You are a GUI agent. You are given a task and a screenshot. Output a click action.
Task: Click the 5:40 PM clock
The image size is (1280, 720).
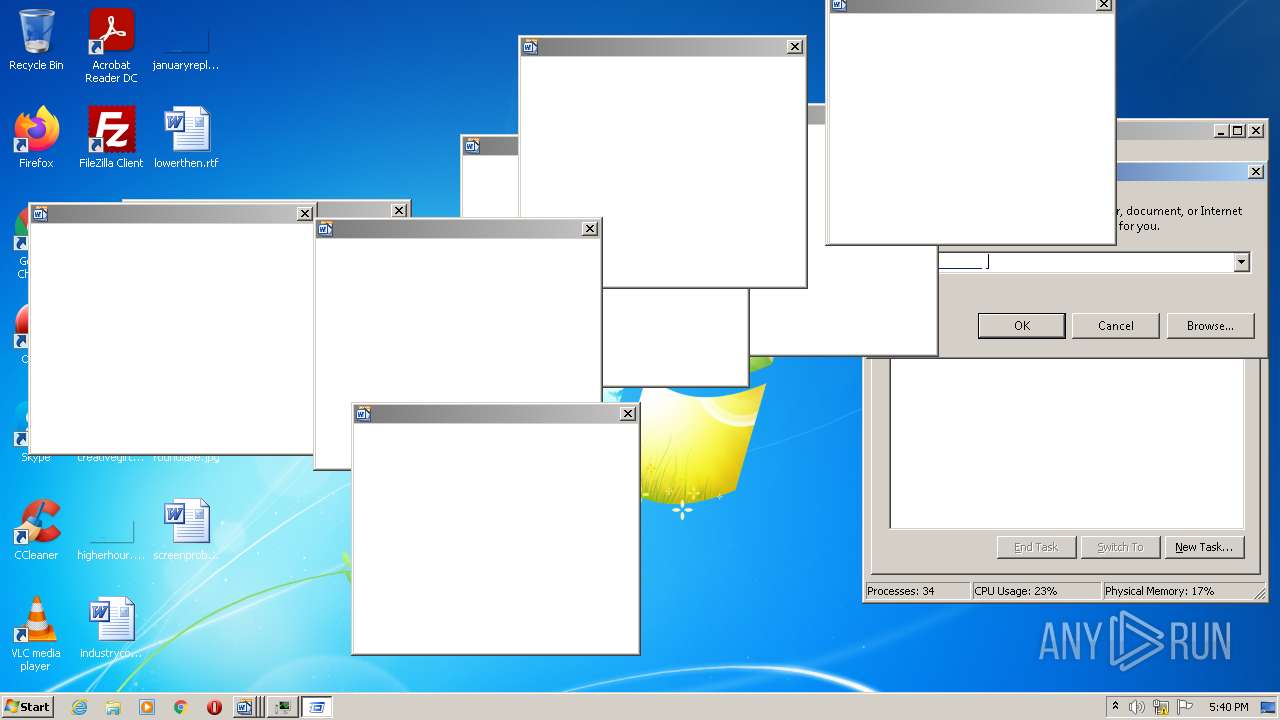[1228, 707]
